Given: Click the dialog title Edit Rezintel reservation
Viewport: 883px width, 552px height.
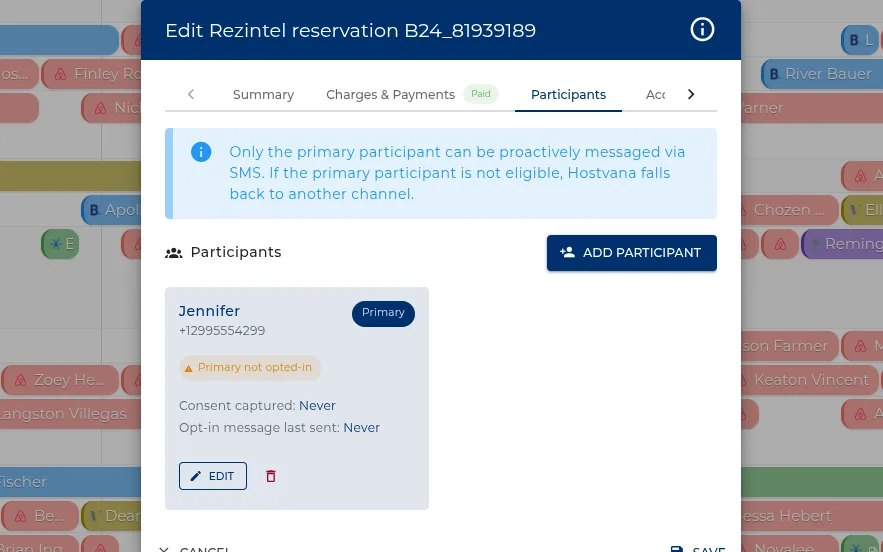Looking at the screenshot, I should 350,30.
